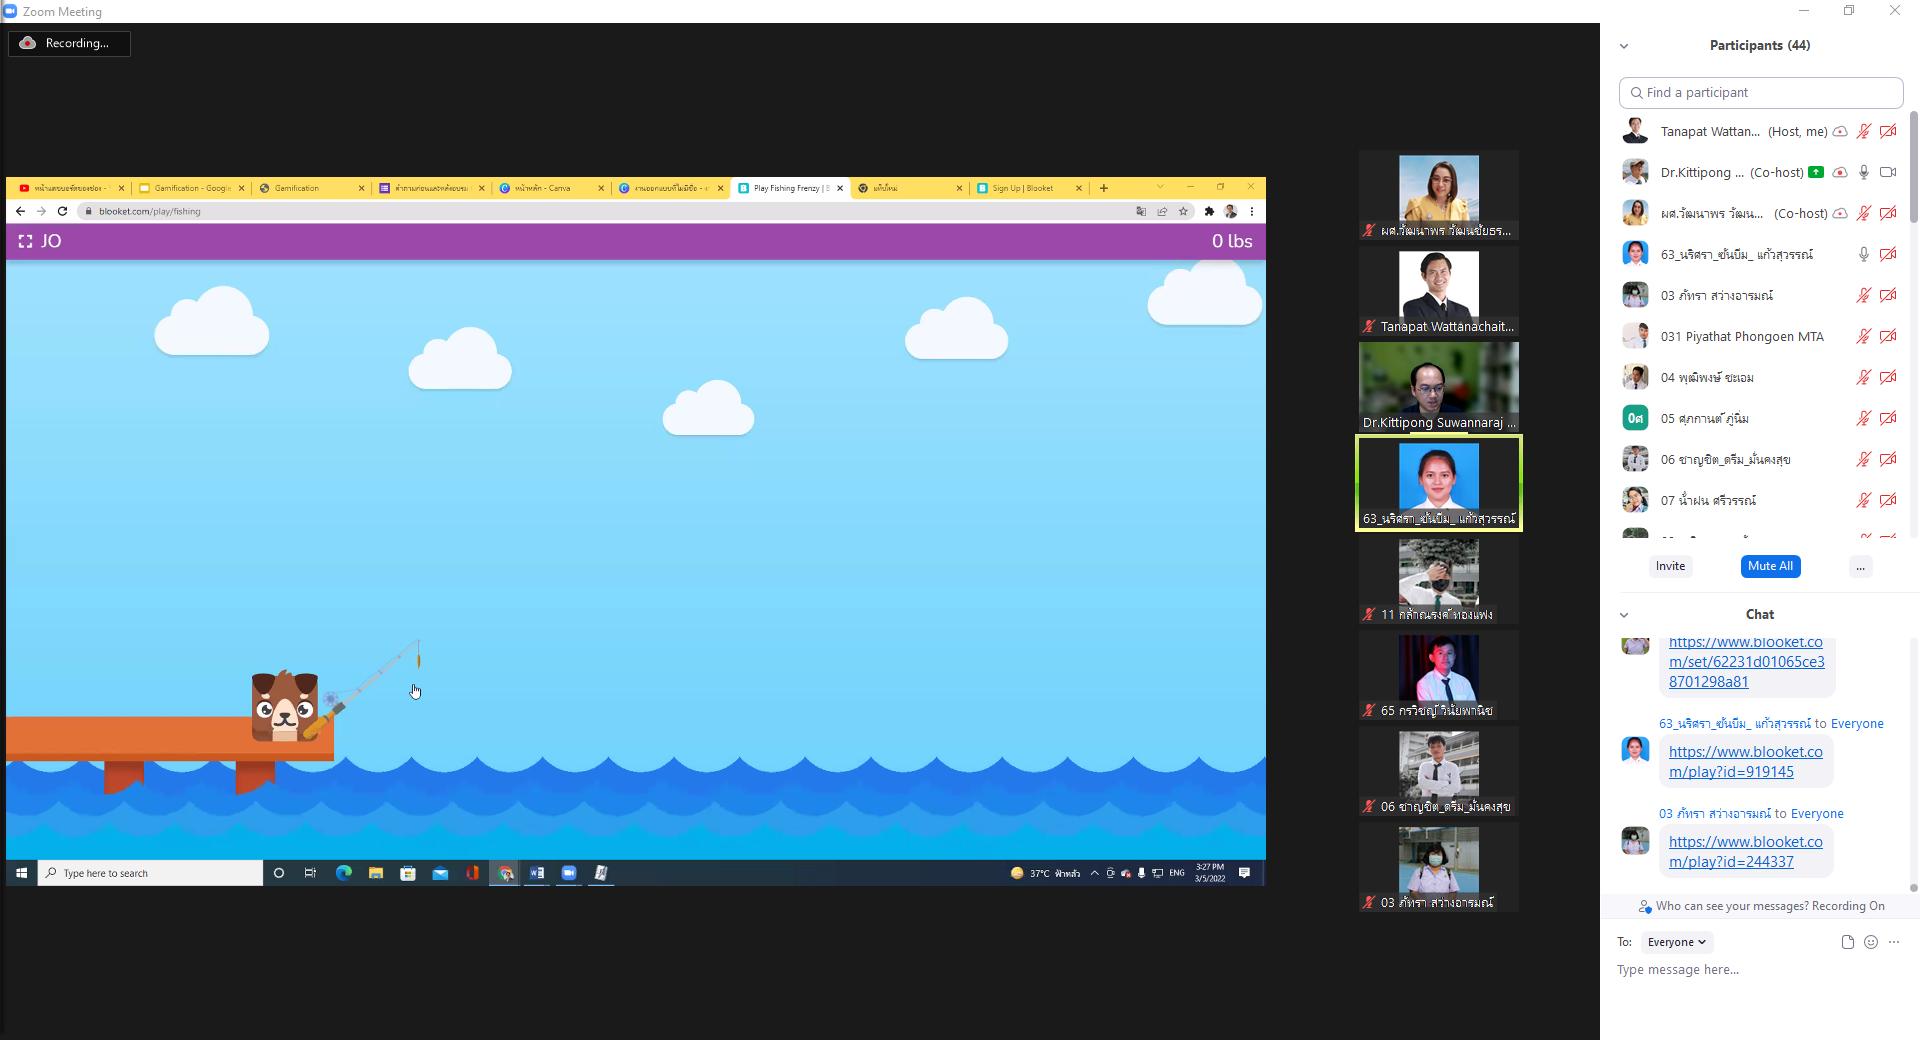The width and height of the screenshot is (1920, 1040).
Task: Click the Recording indicator icon
Action: pos(28,43)
